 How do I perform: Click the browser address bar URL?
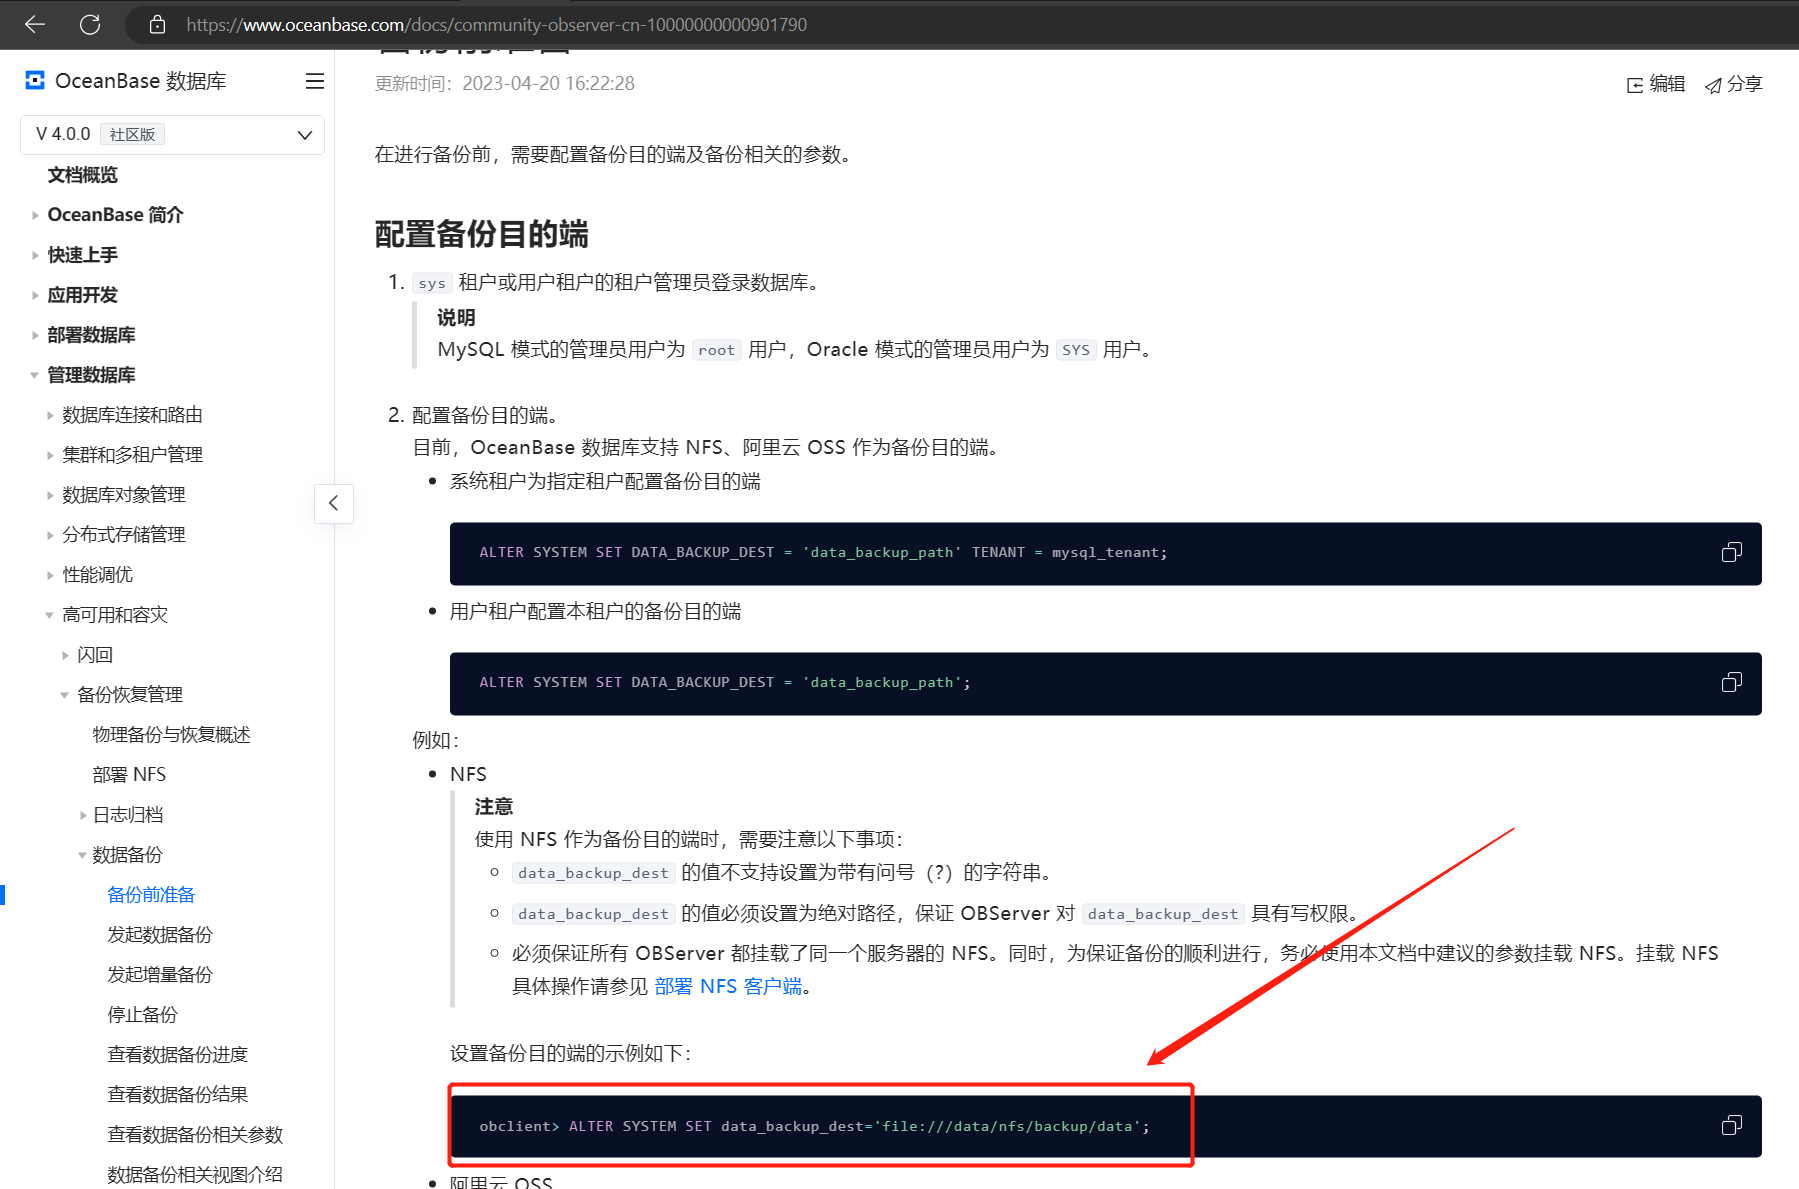point(496,24)
